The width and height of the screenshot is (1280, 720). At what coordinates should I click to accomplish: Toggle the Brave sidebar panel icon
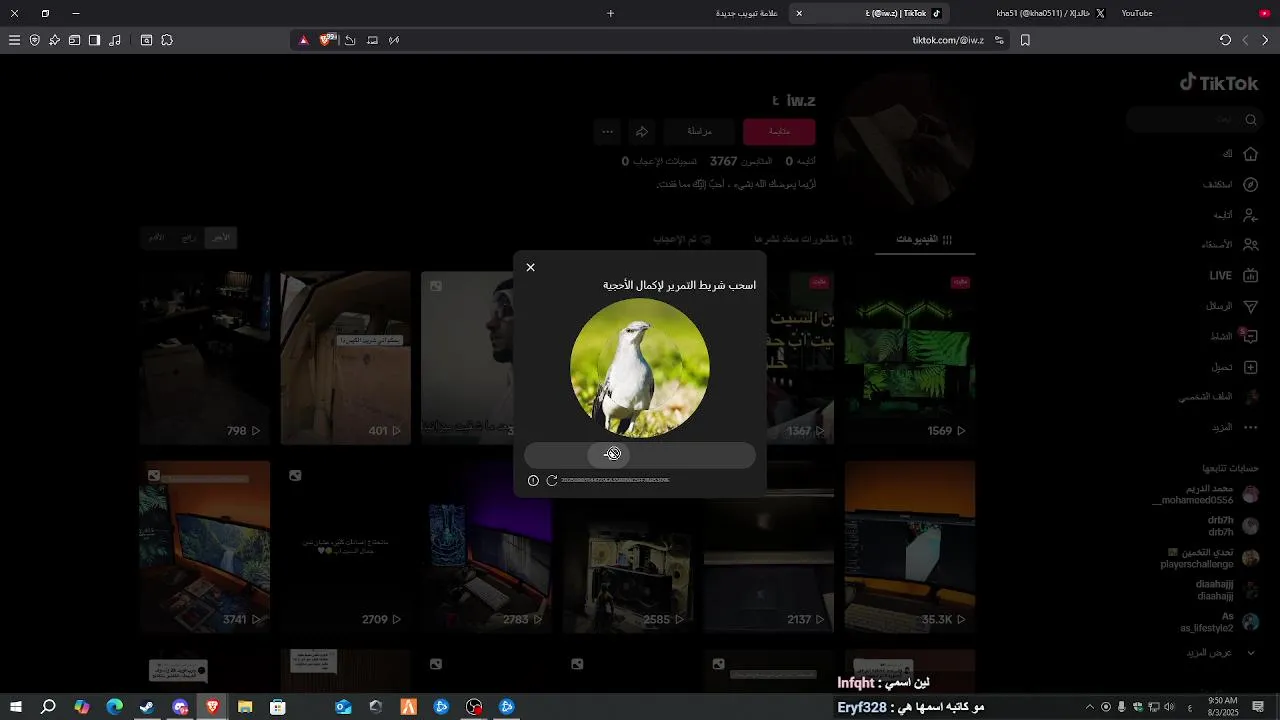pyautogui.click(x=94, y=40)
